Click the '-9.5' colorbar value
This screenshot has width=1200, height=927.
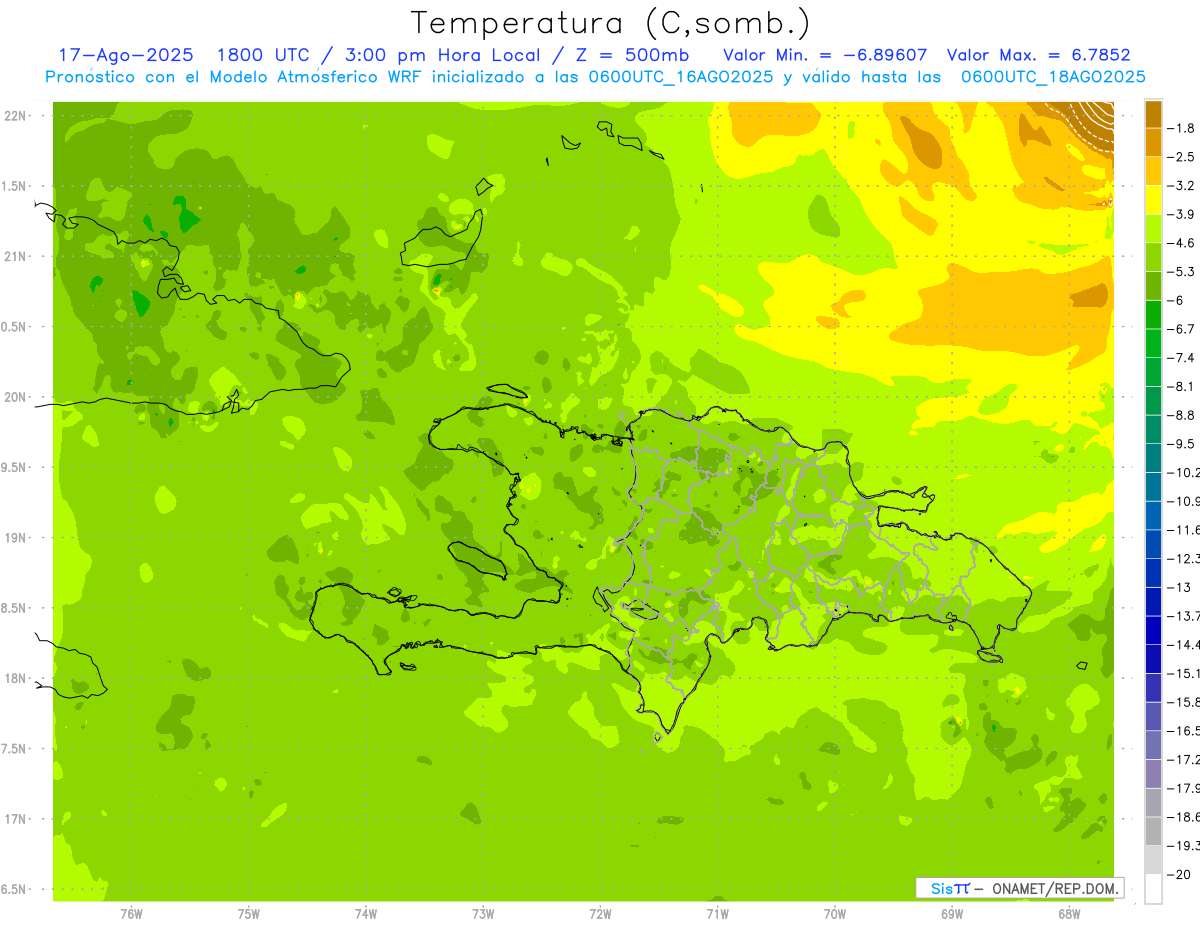coord(1182,444)
